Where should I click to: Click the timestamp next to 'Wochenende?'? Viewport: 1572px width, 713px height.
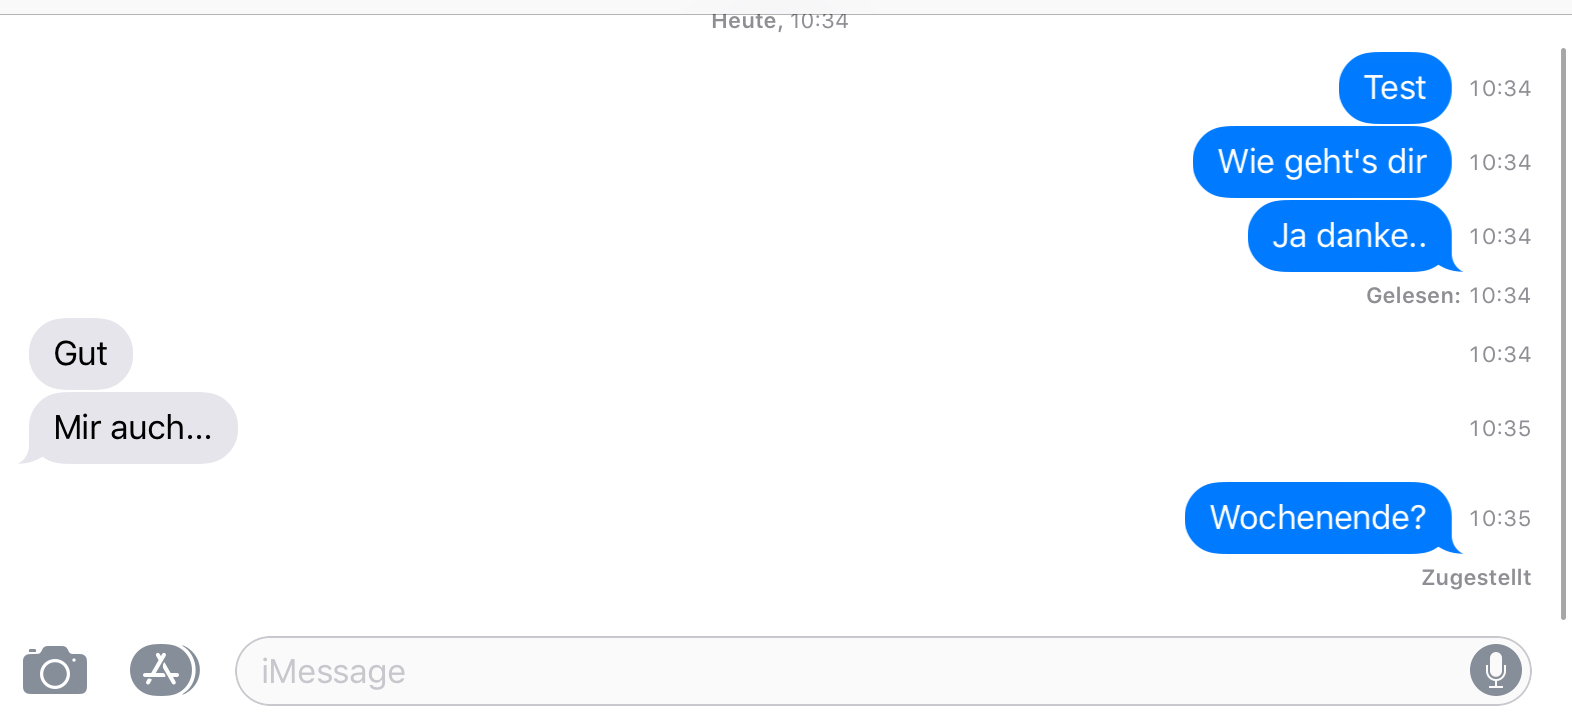point(1500,518)
